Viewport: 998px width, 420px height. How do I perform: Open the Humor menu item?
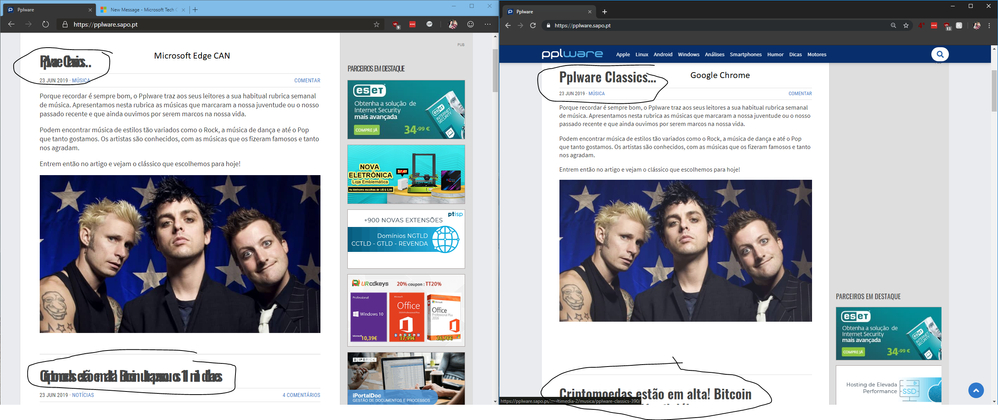click(x=775, y=55)
